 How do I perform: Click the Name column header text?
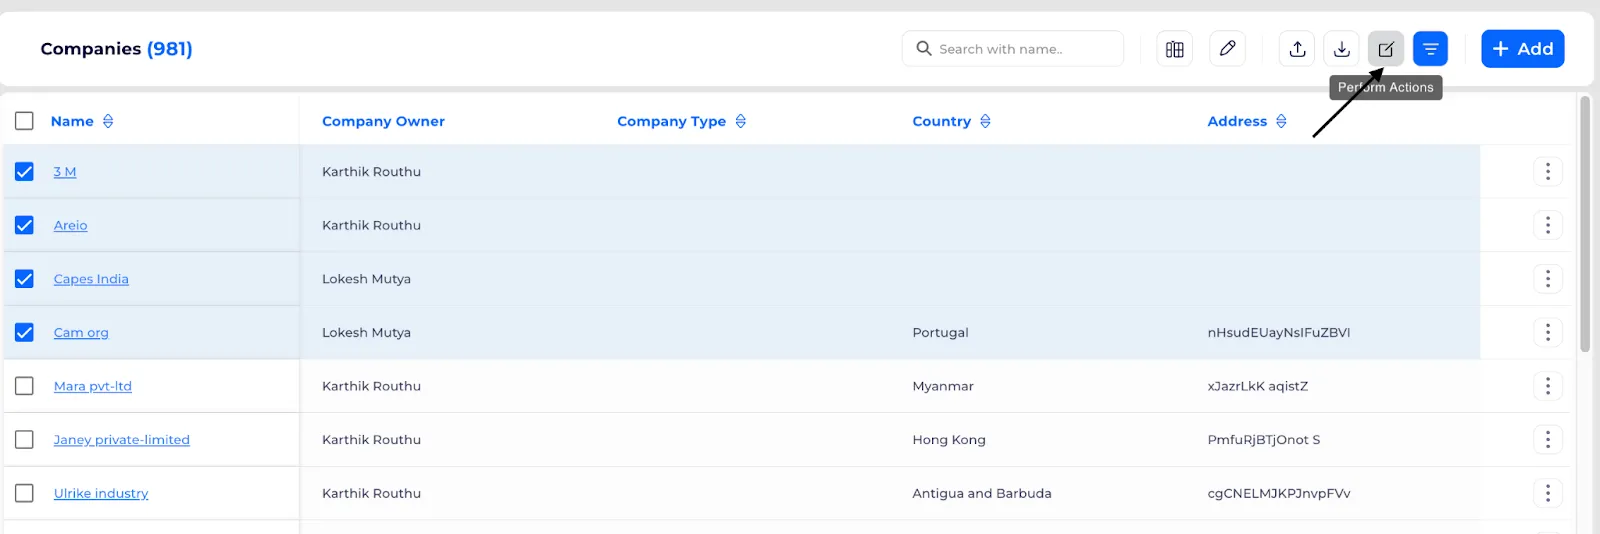click(x=72, y=121)
